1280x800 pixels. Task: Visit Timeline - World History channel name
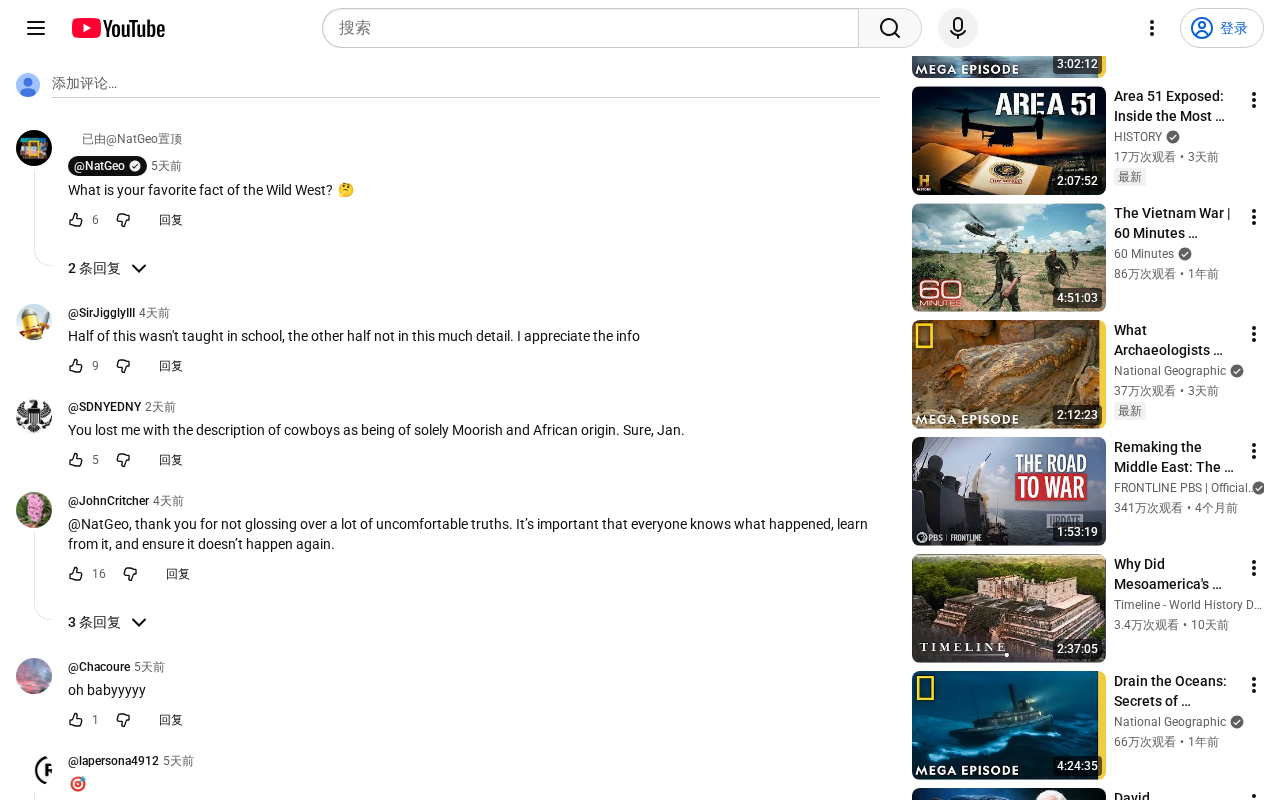(1188, 605)
